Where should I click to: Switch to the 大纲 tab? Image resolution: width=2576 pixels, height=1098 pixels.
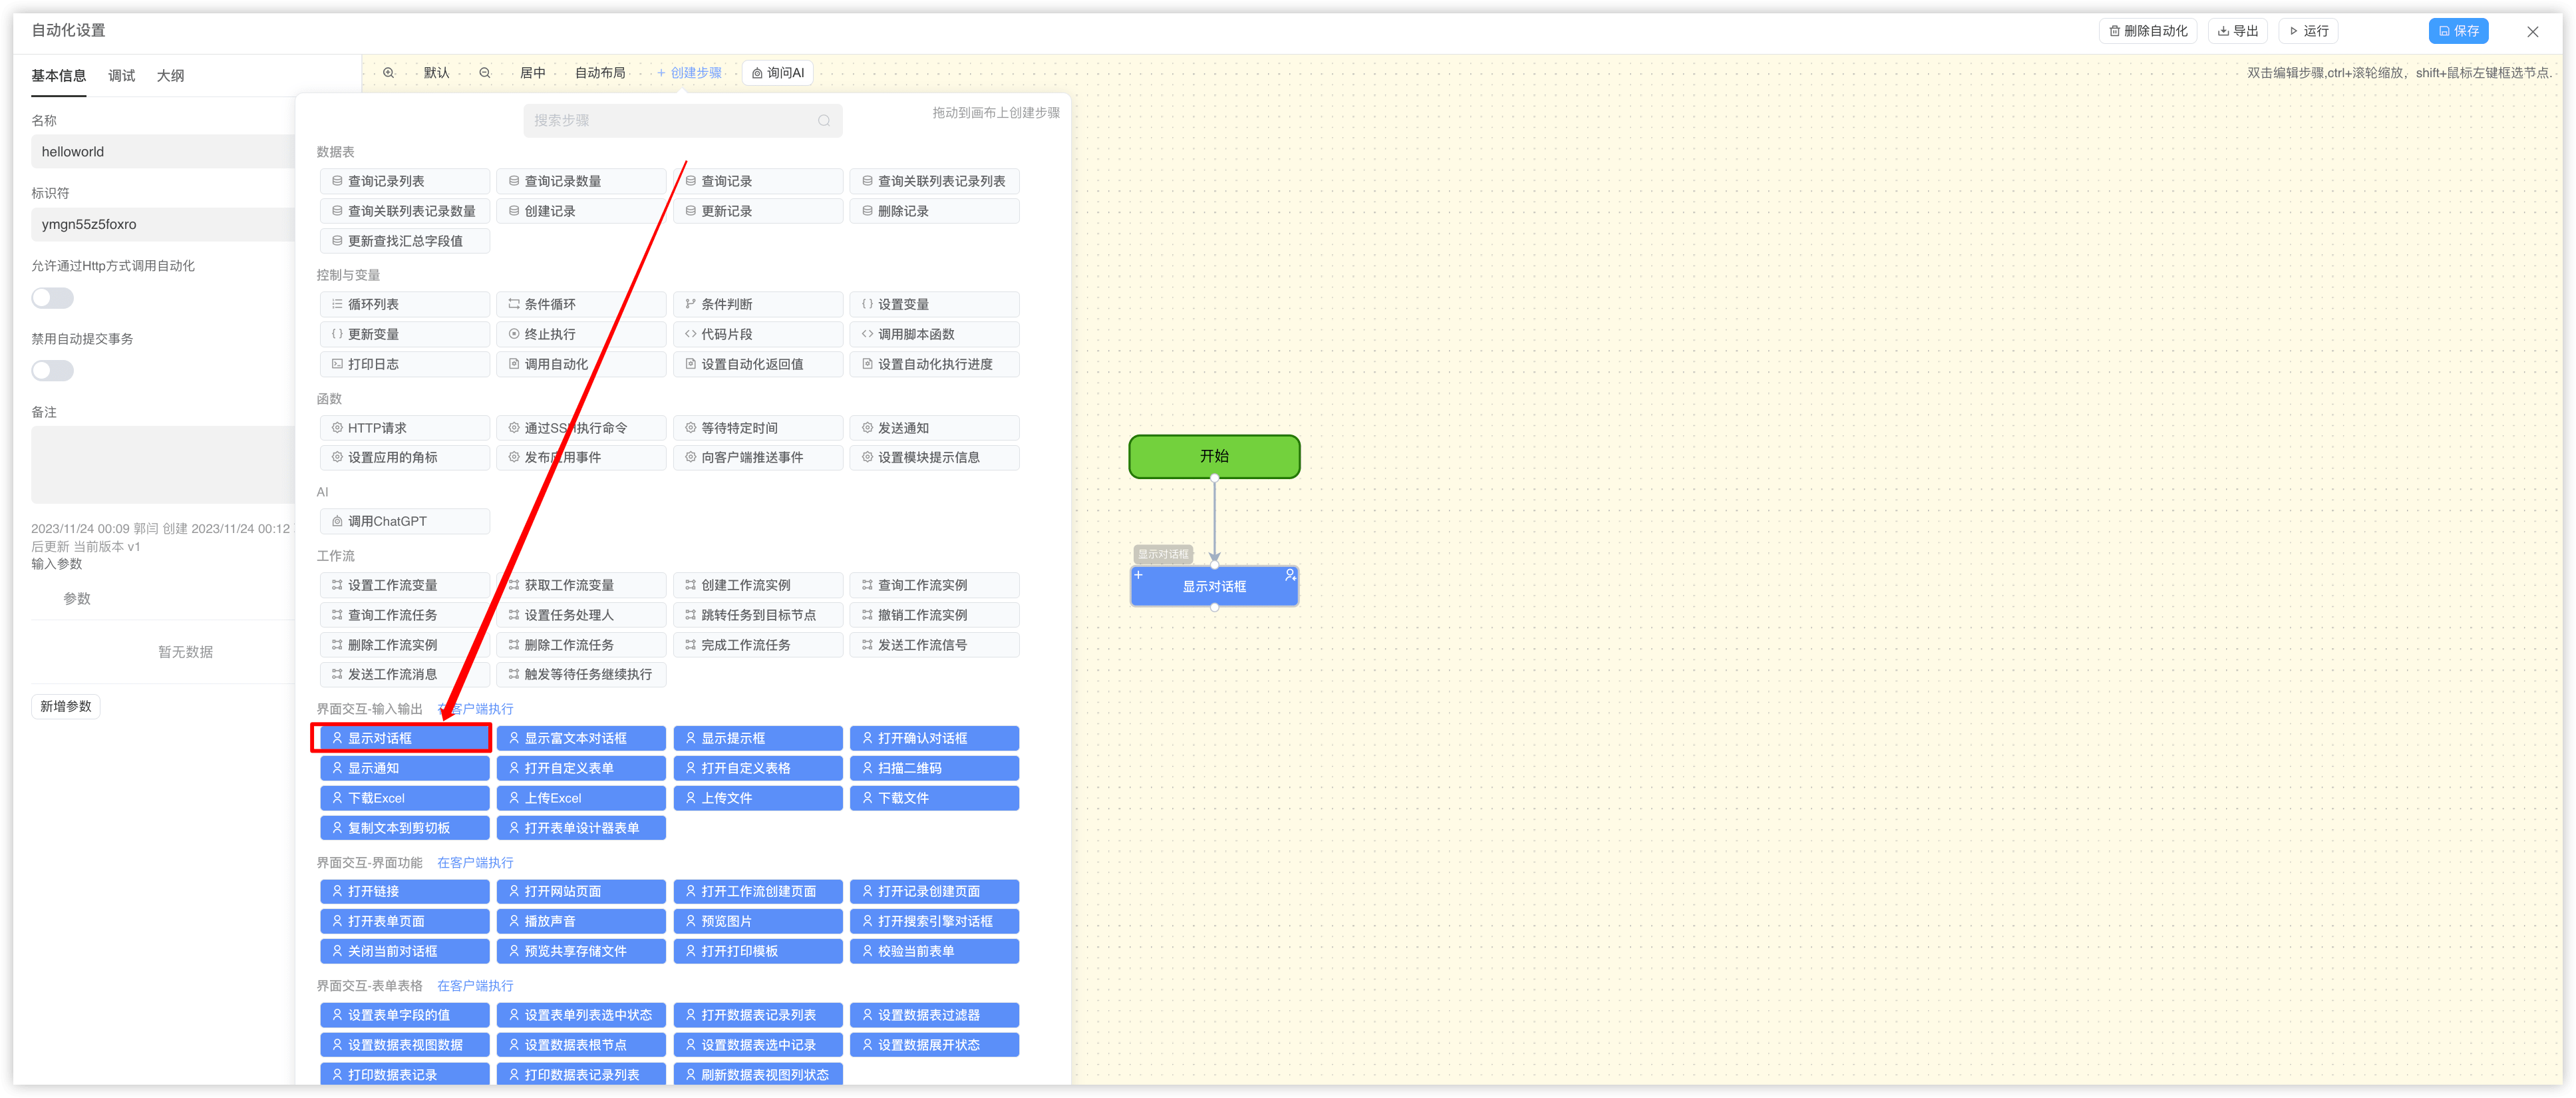pyautogui.click(x=170, y=76)
